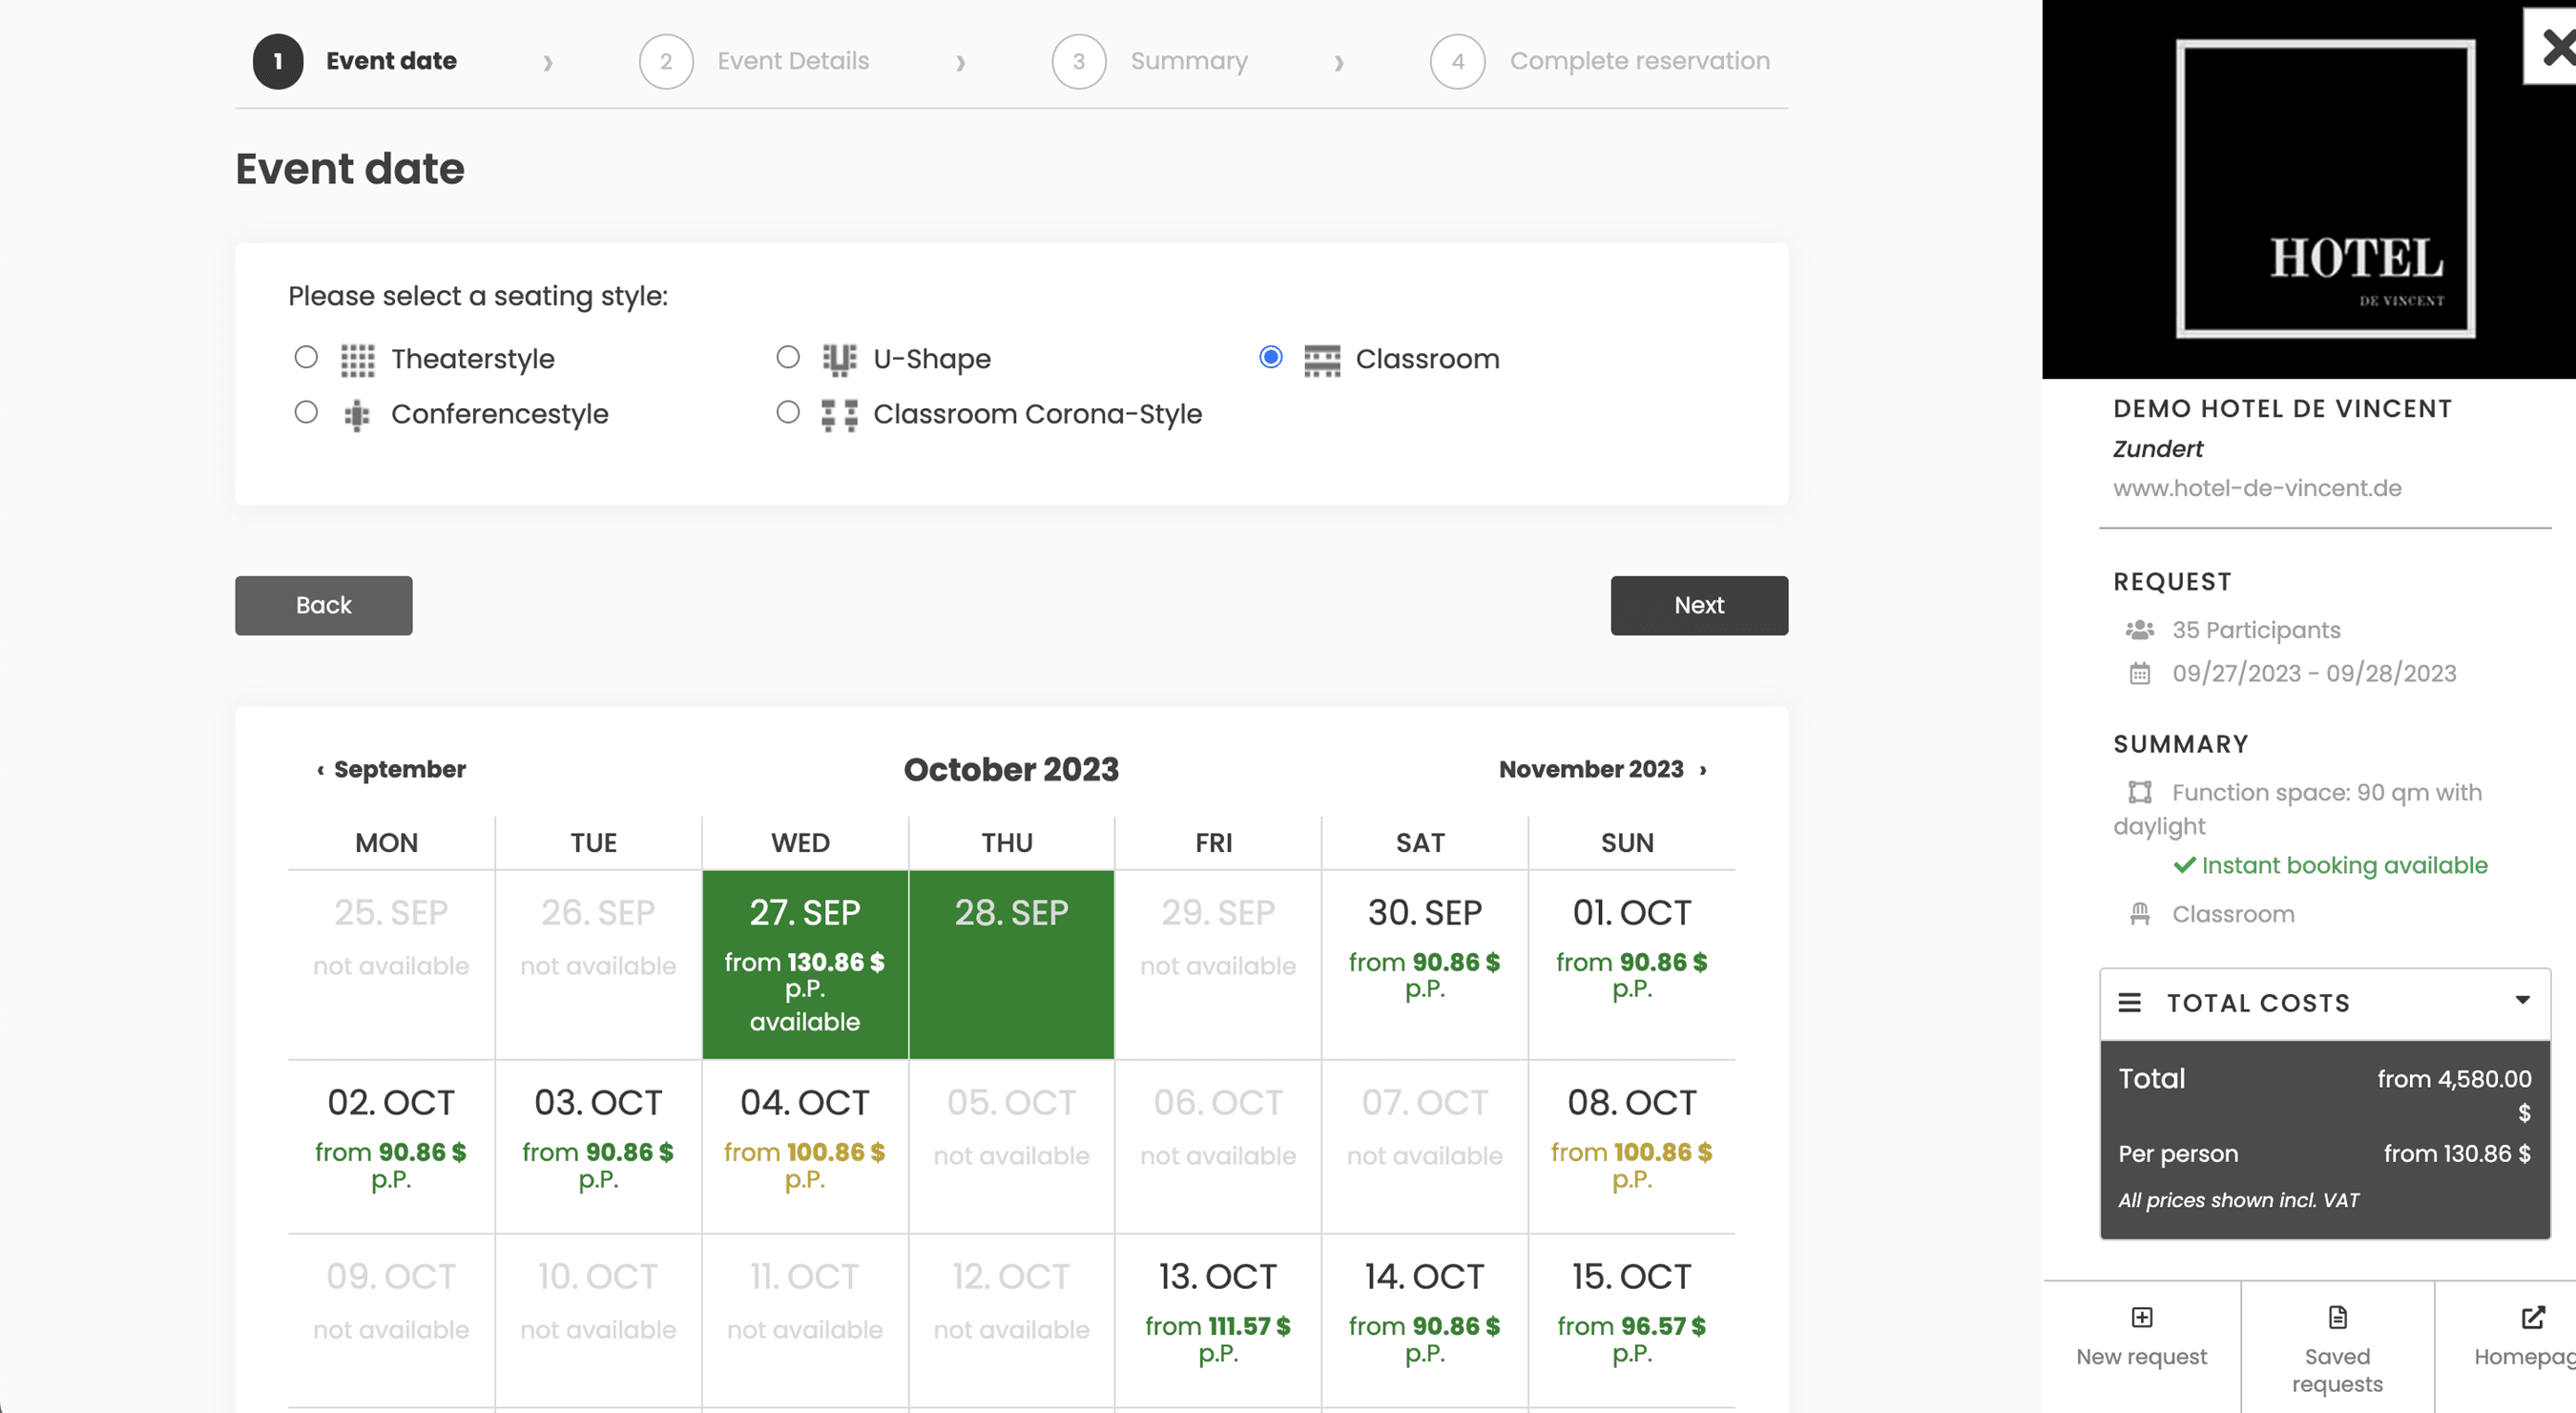Open www.hotel-de-vincent.de website link
The width and height of the screenshot is (2576, 1413).
(x=2256, y=488)
